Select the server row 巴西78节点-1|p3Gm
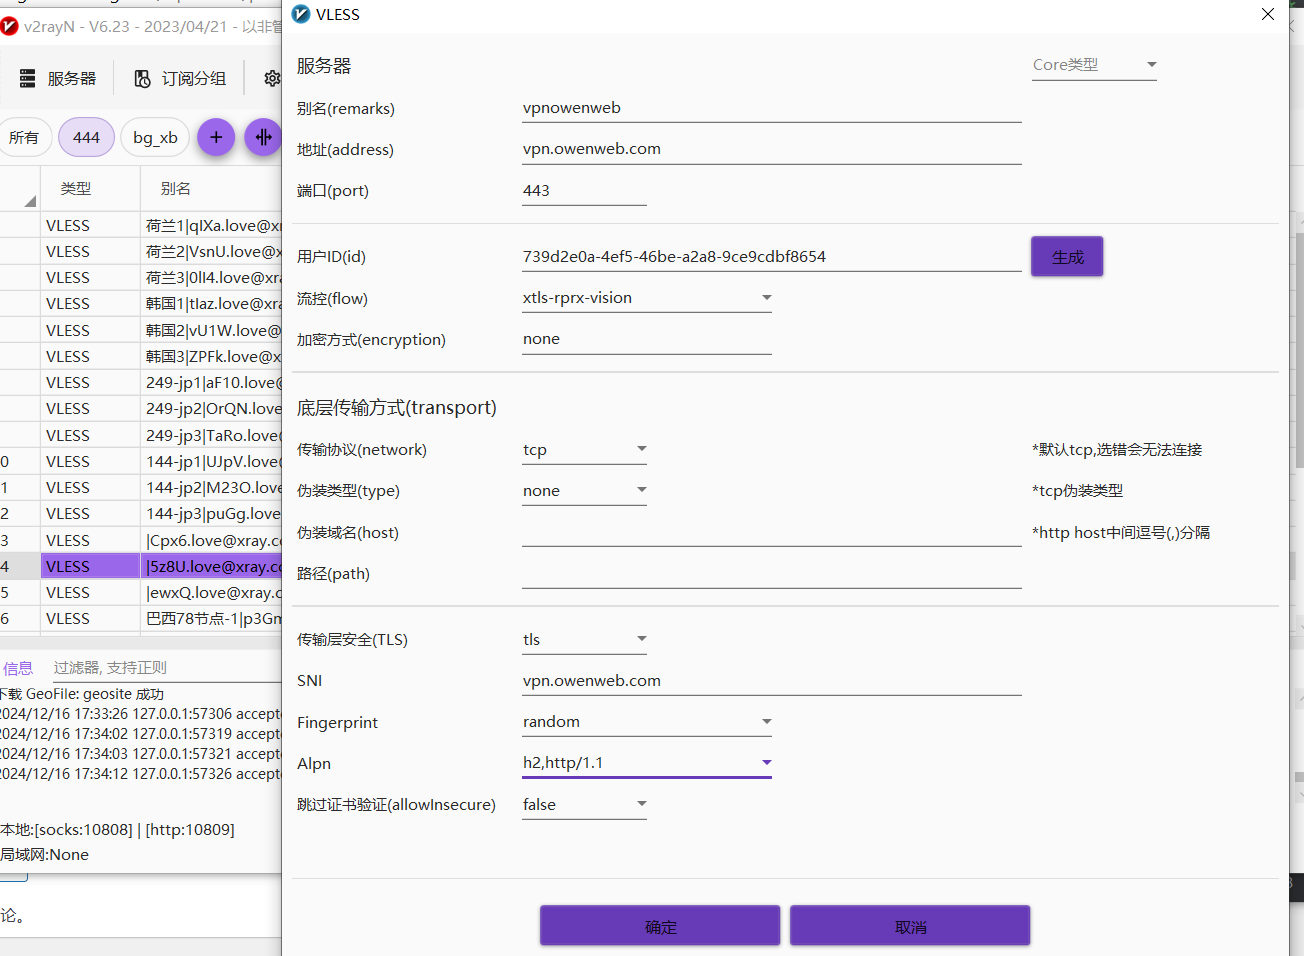Viewport: 1304px width, 956px height. [x=141, y=619]
